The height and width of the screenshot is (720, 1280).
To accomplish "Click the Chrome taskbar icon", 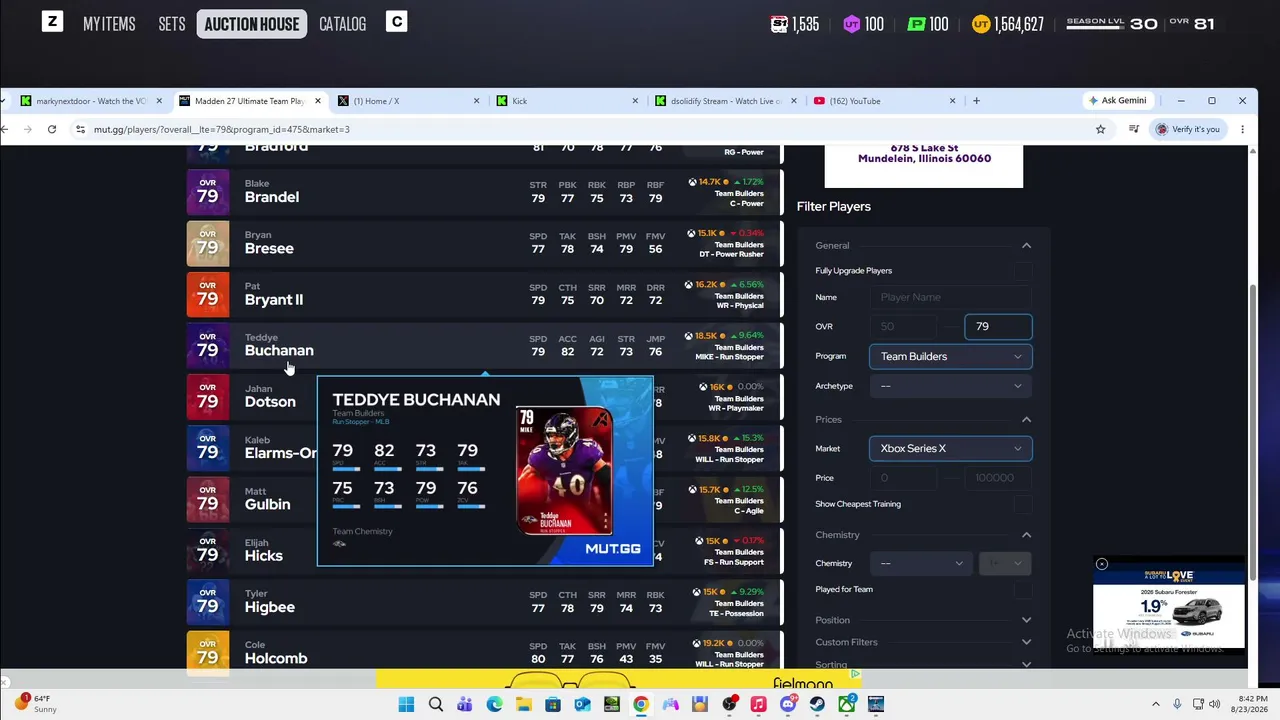I will (x=641, y=705).
